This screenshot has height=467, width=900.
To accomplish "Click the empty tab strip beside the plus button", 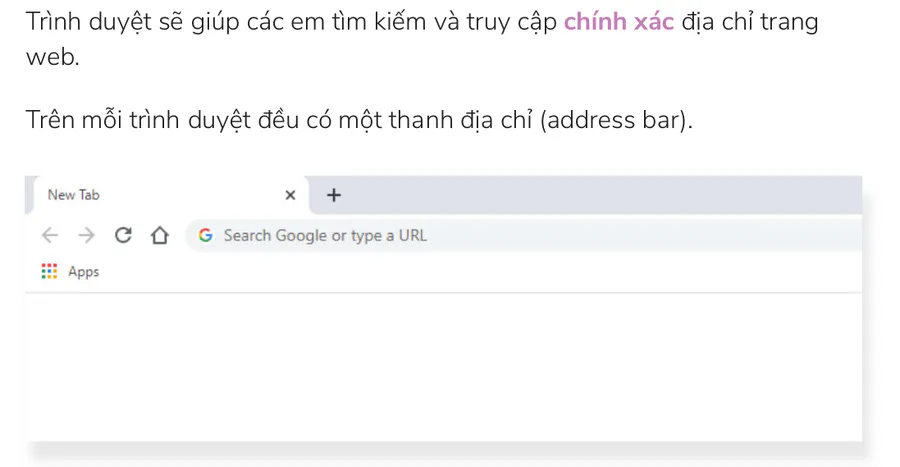I will tap(600, 195).
